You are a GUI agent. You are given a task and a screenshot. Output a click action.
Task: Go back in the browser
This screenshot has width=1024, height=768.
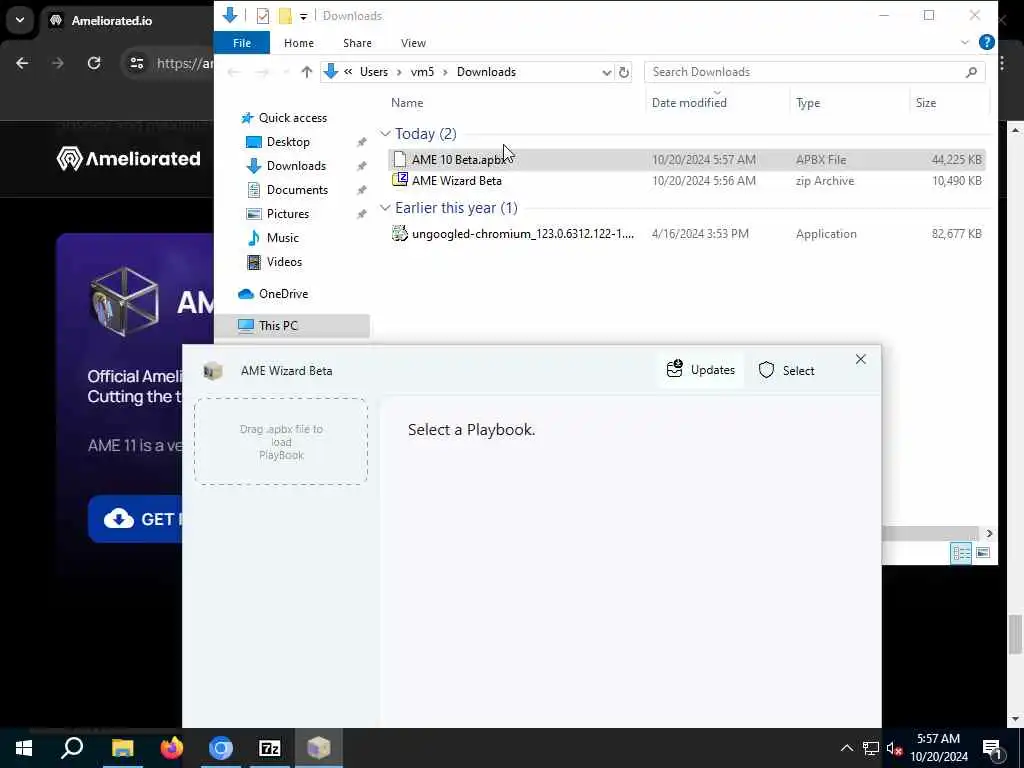[x=22, y=63]
